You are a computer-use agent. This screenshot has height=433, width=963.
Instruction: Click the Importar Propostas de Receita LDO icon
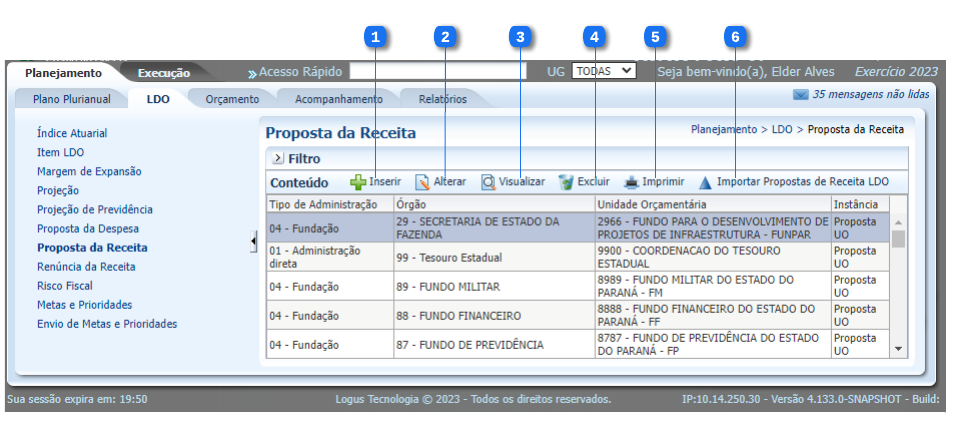pyautogui.click(x=705, y=182)
